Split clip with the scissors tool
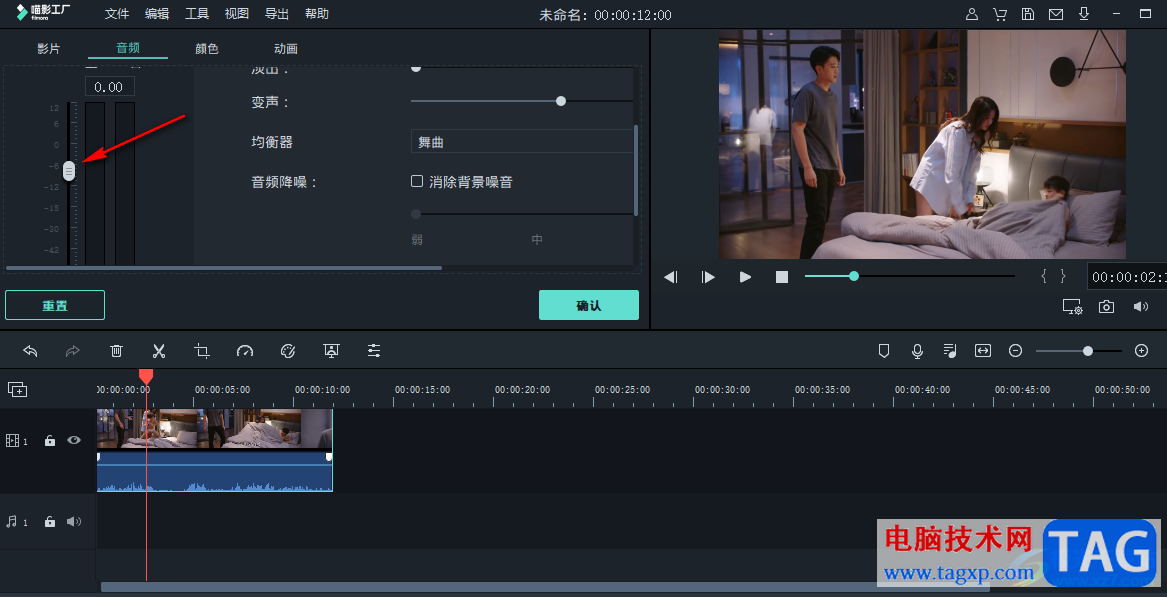1167x597 pixels. 159,351
